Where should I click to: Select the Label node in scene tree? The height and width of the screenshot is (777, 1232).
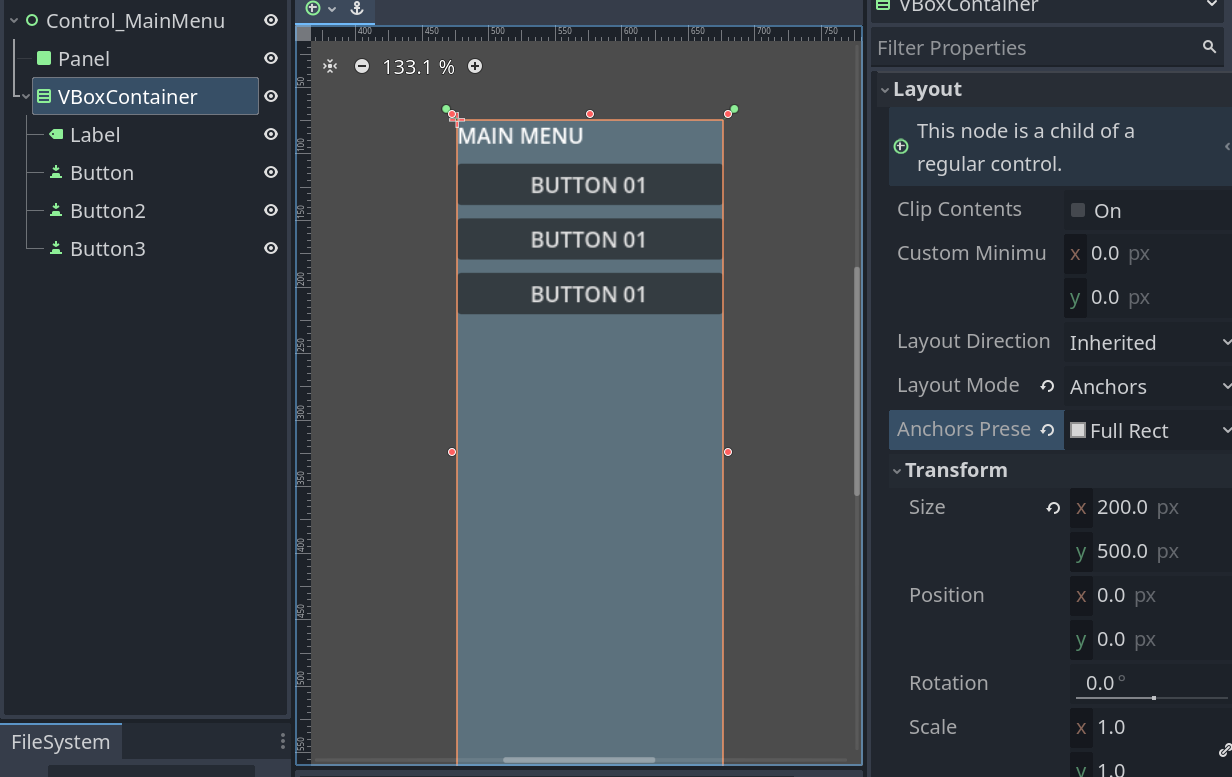pos(95,135)
